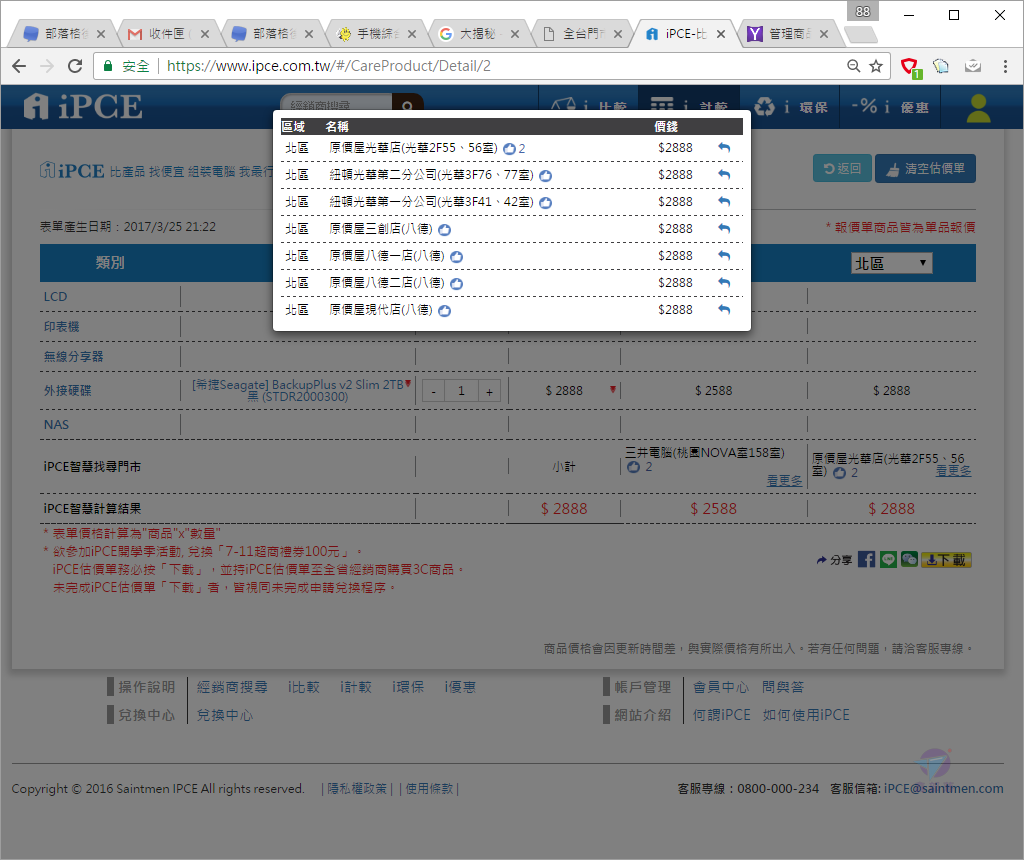This screenshot has width=1024, height=860.
Task: Click 看更多 link under 原價屋光華店
Action: 953,471
